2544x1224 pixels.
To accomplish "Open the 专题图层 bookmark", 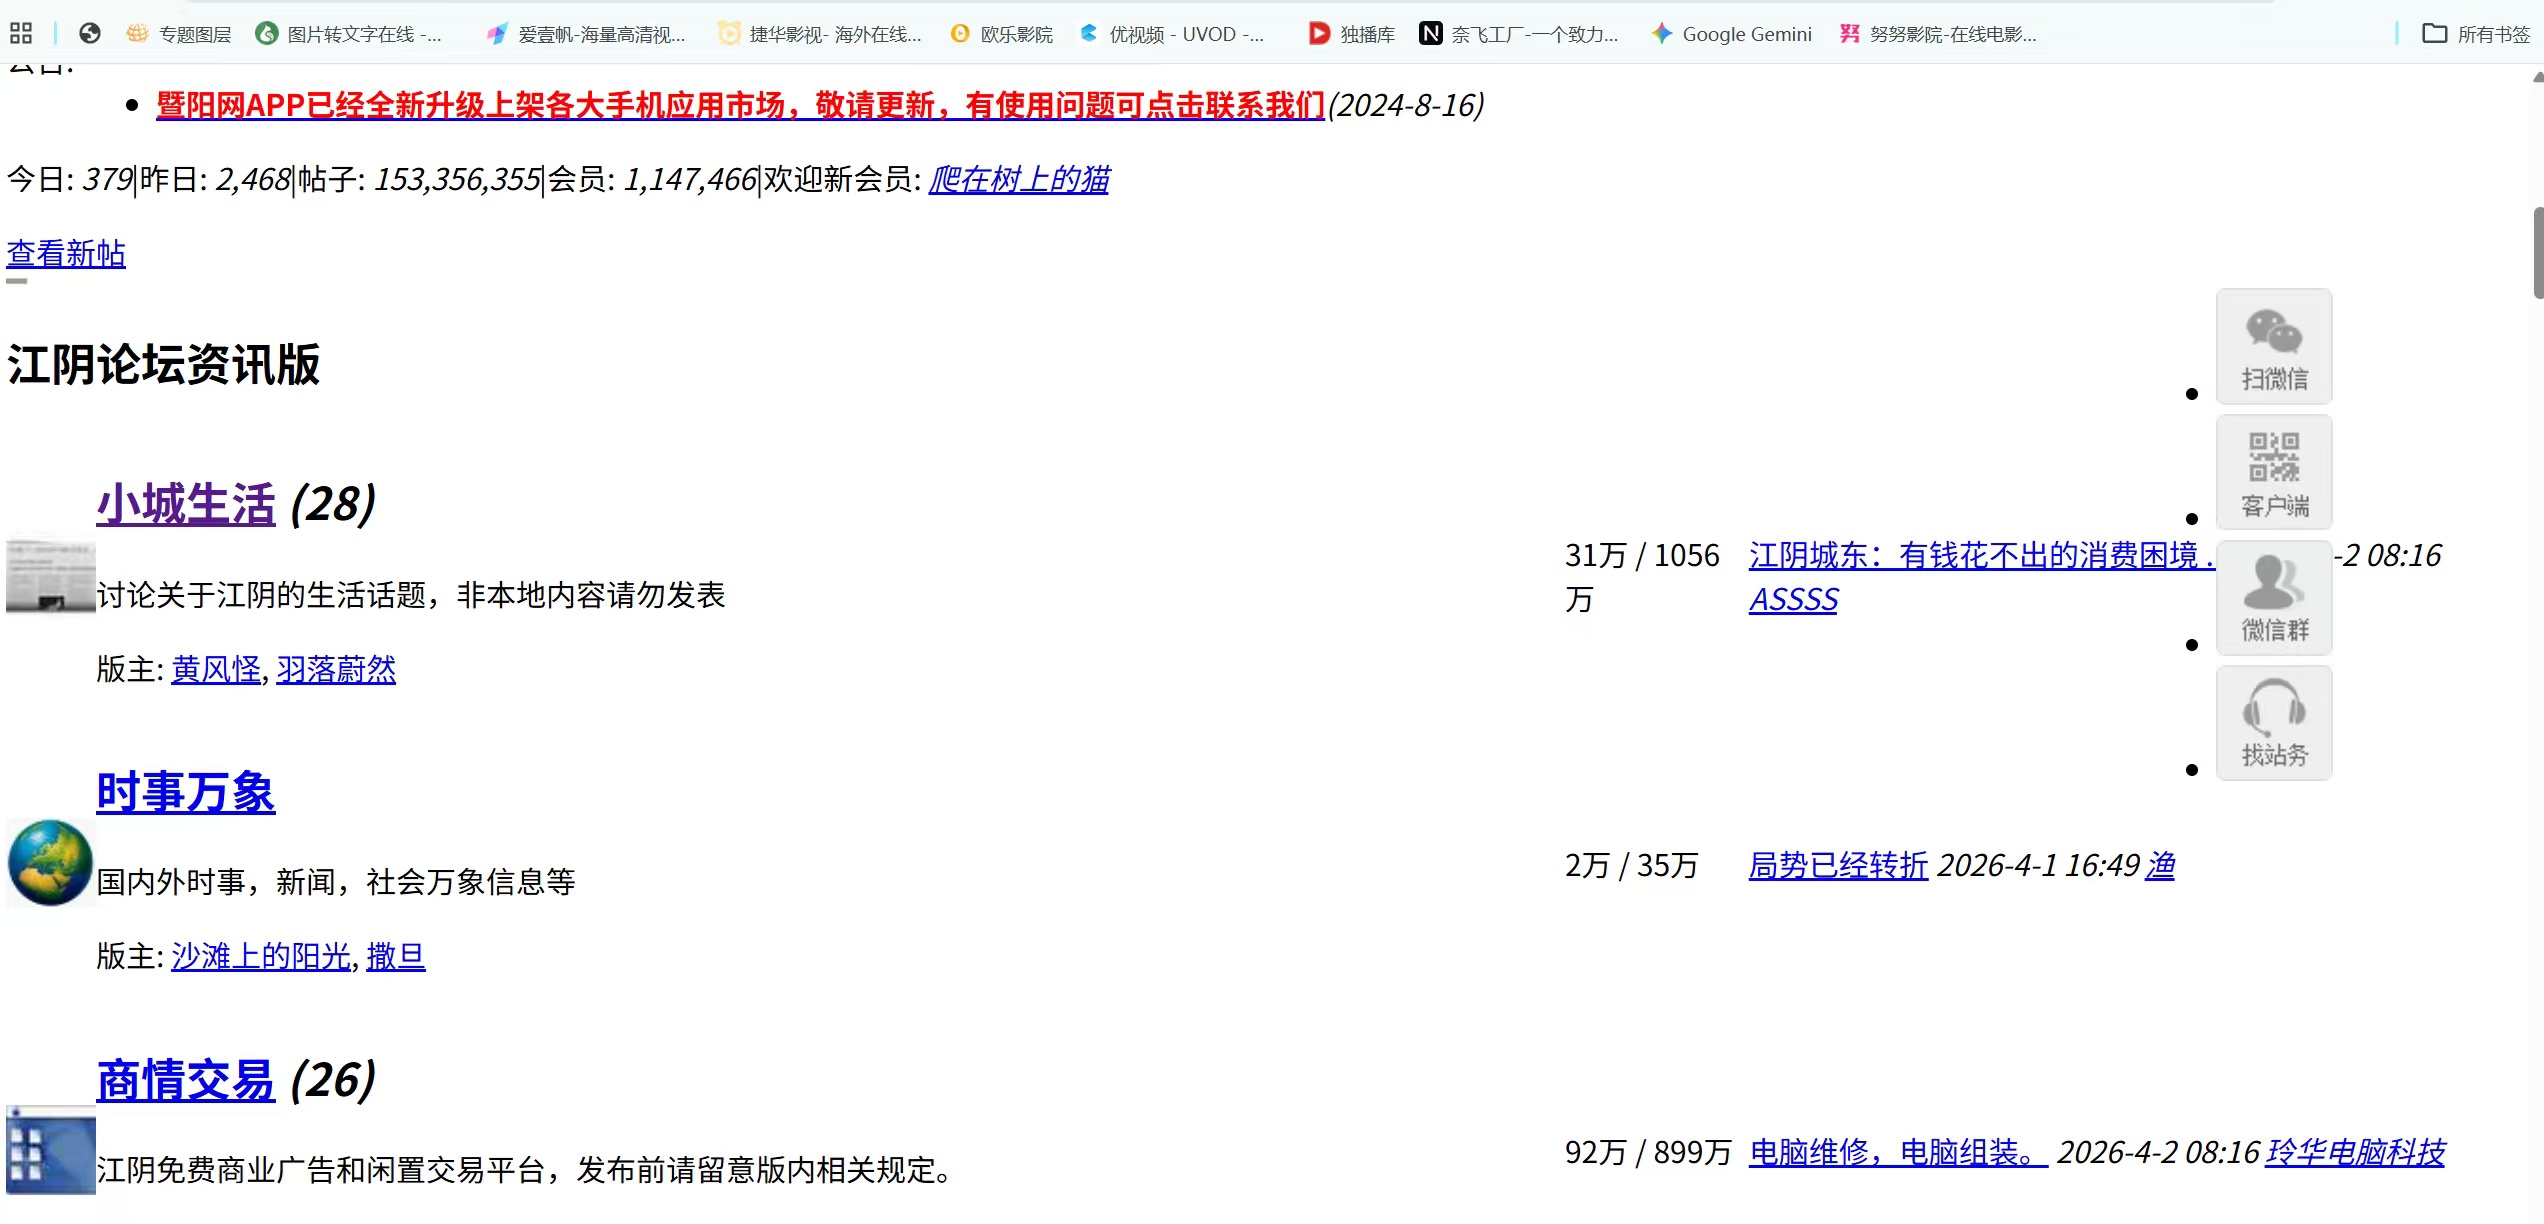I will [x=180, y=34].
